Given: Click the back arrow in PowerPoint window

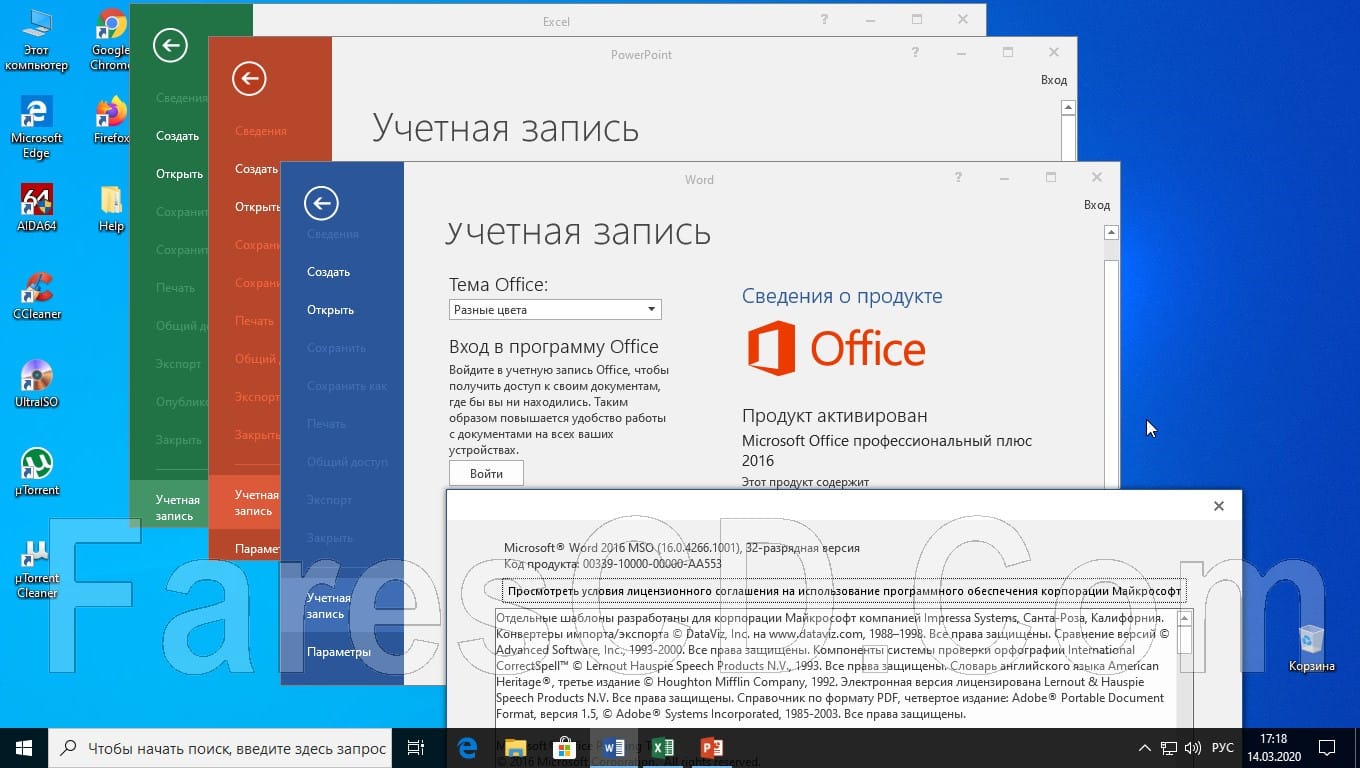Looking at the screenshot, I should click(249, 78).
